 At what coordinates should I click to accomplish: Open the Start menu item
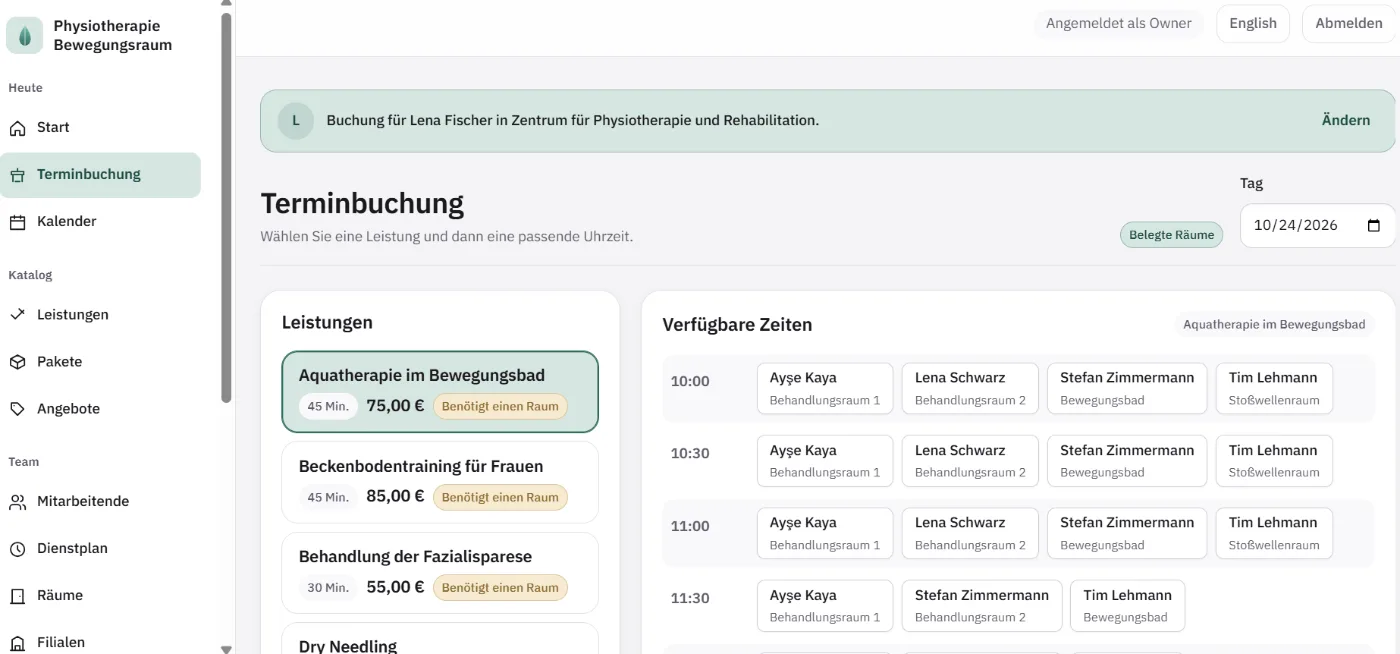(x=100, y=128)
